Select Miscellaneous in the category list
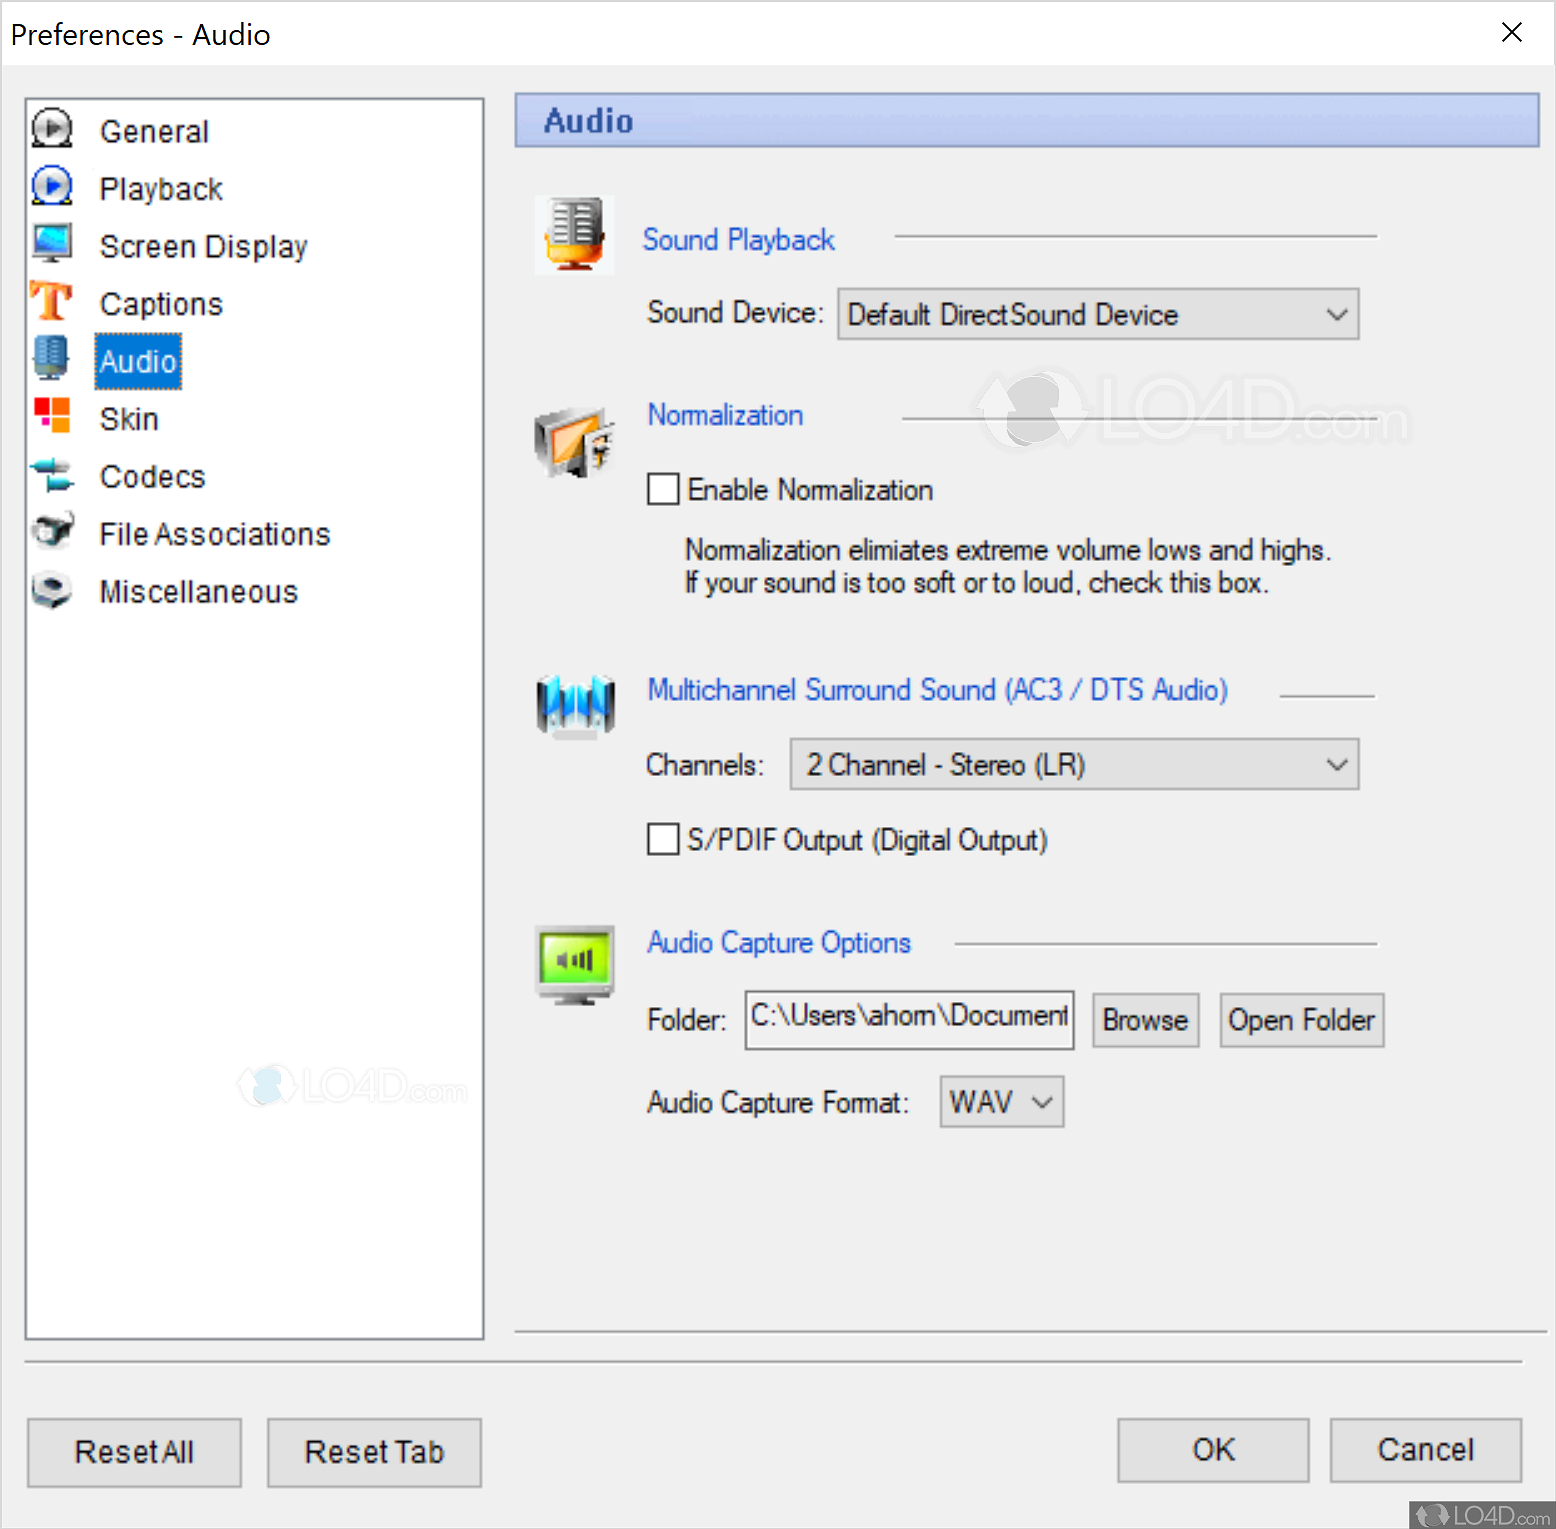Viewport: 1556px width, 1529px height. [x=197, y=590]
